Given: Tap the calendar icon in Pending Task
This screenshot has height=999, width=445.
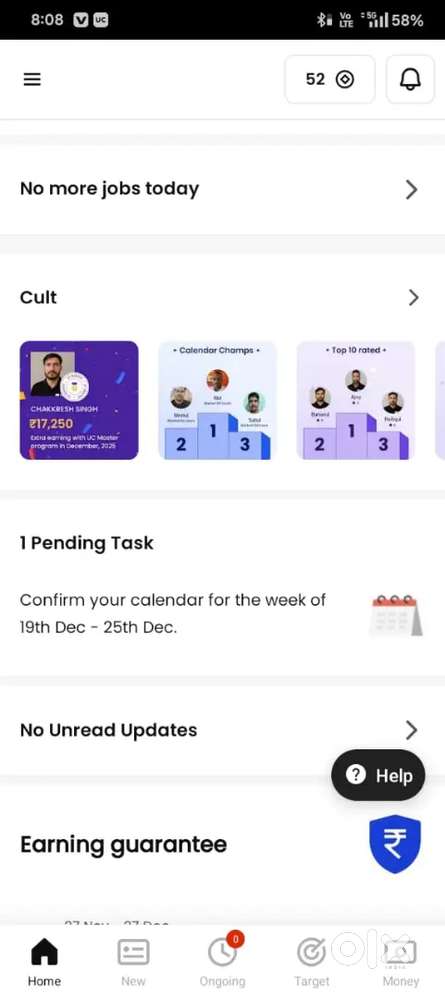Looking at the screenshot, I should 396,615.
